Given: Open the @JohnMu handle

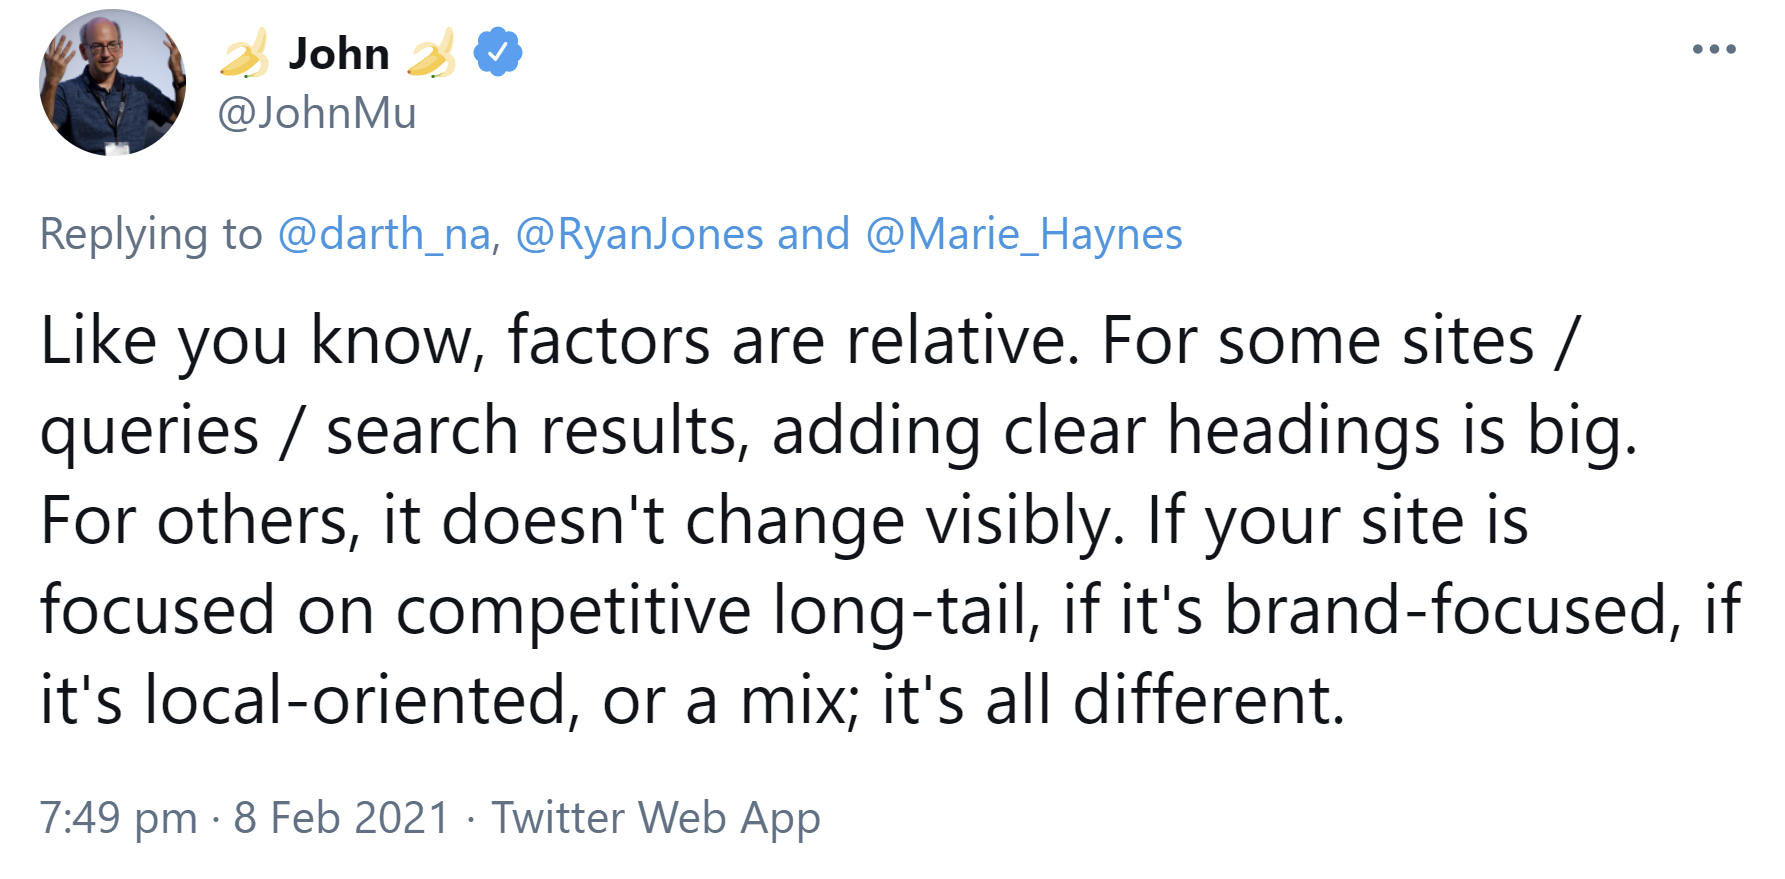Looking at the screenshot, I should (x=317, y=113).
